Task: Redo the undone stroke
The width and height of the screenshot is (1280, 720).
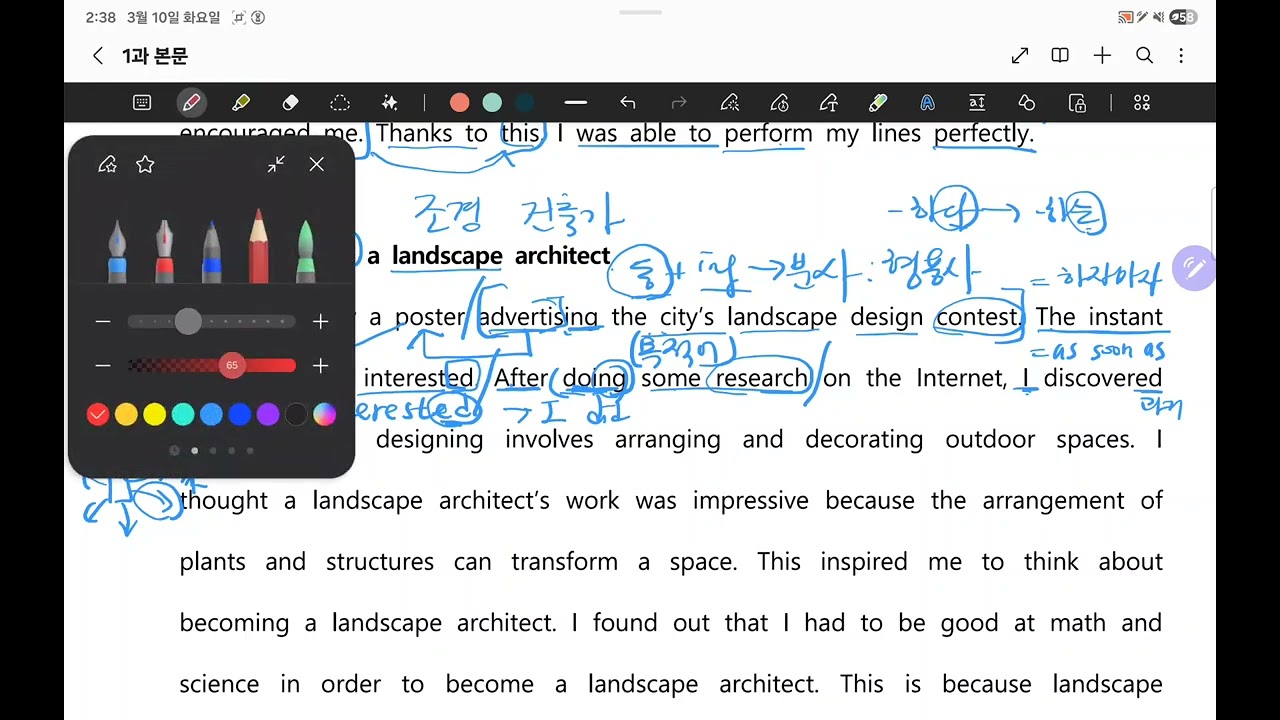Action: [679, 102]
